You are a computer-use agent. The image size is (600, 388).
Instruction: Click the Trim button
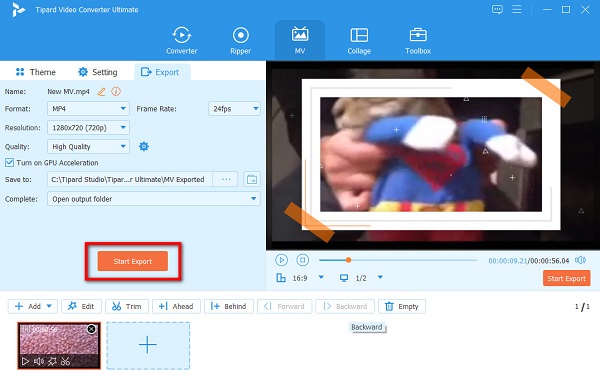pyautogui.click(x=127, y=306)
